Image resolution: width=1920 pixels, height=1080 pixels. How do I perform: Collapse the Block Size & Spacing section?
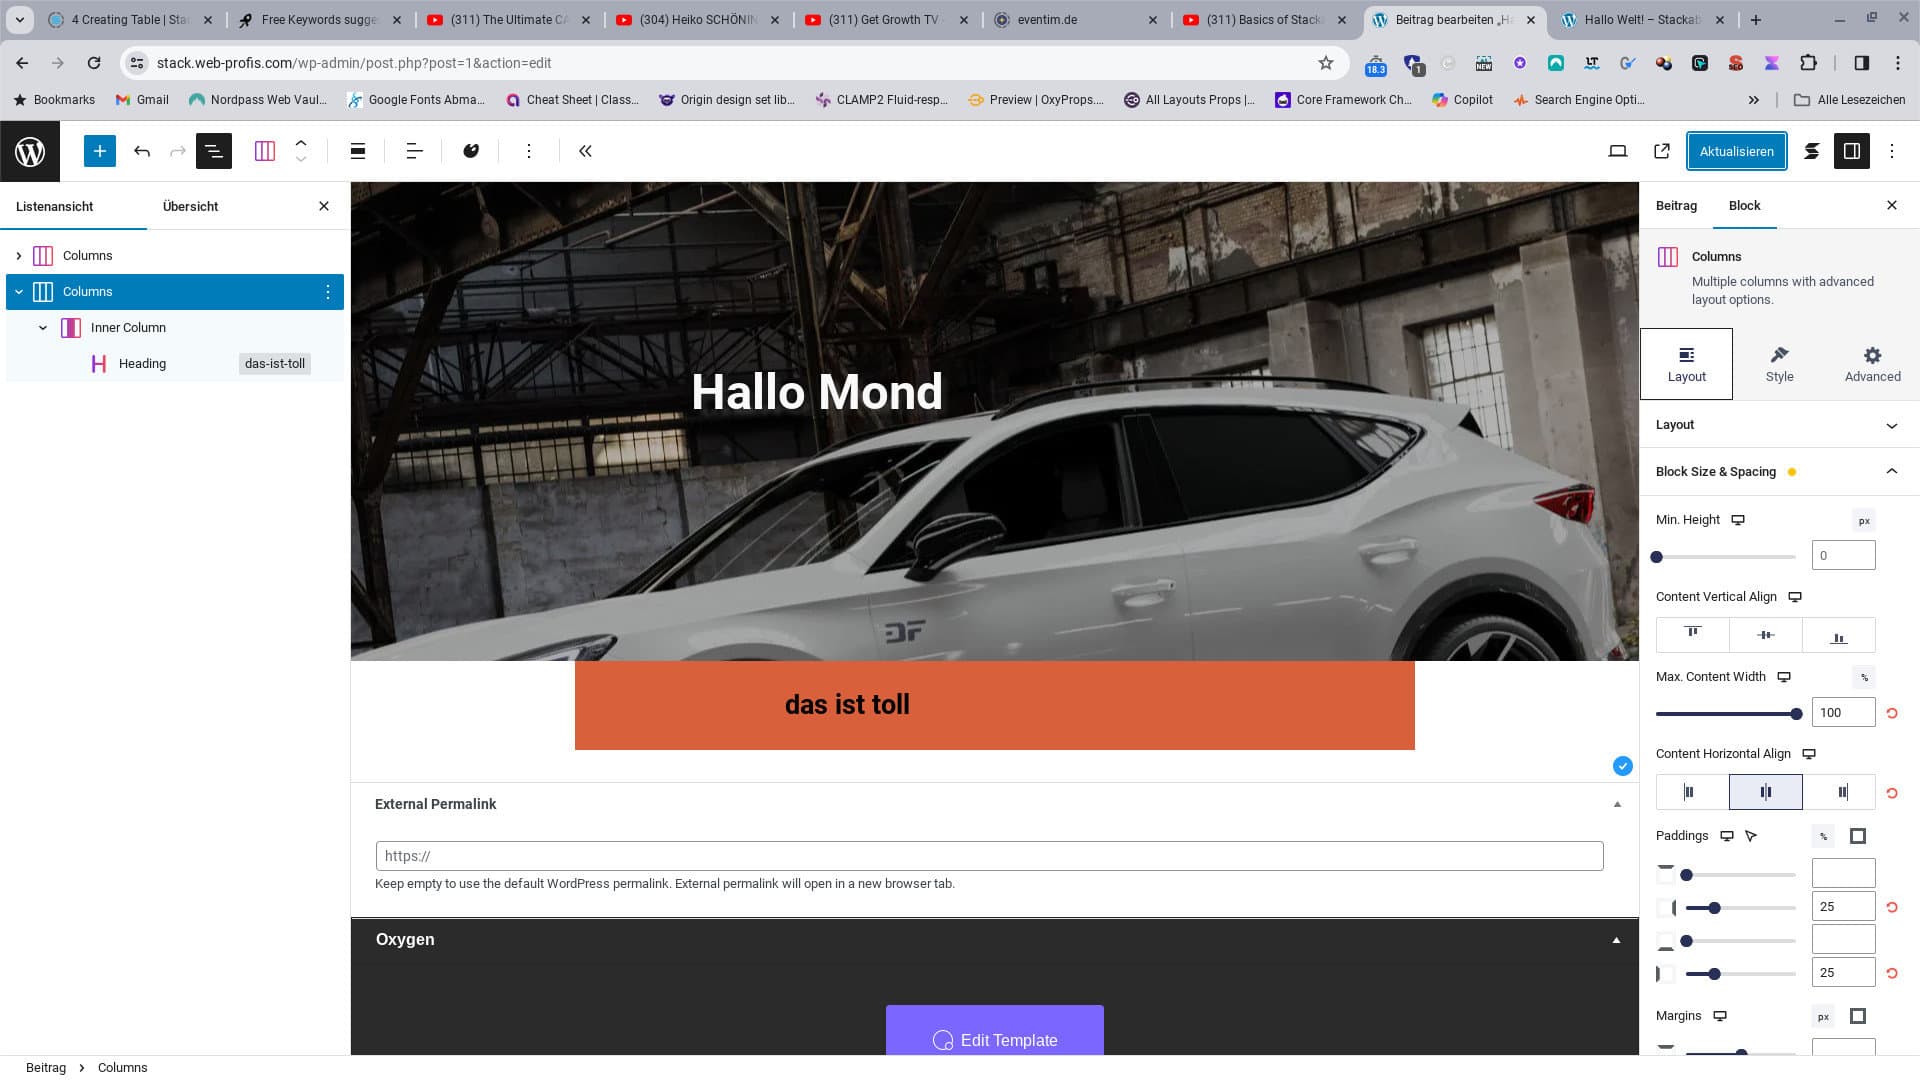(x=1890, y=472)
